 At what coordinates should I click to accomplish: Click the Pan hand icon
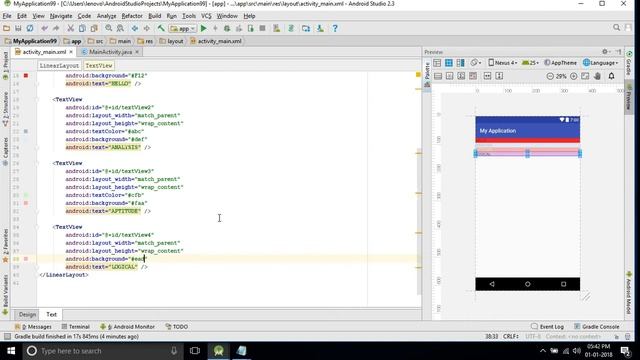point(597,76)
